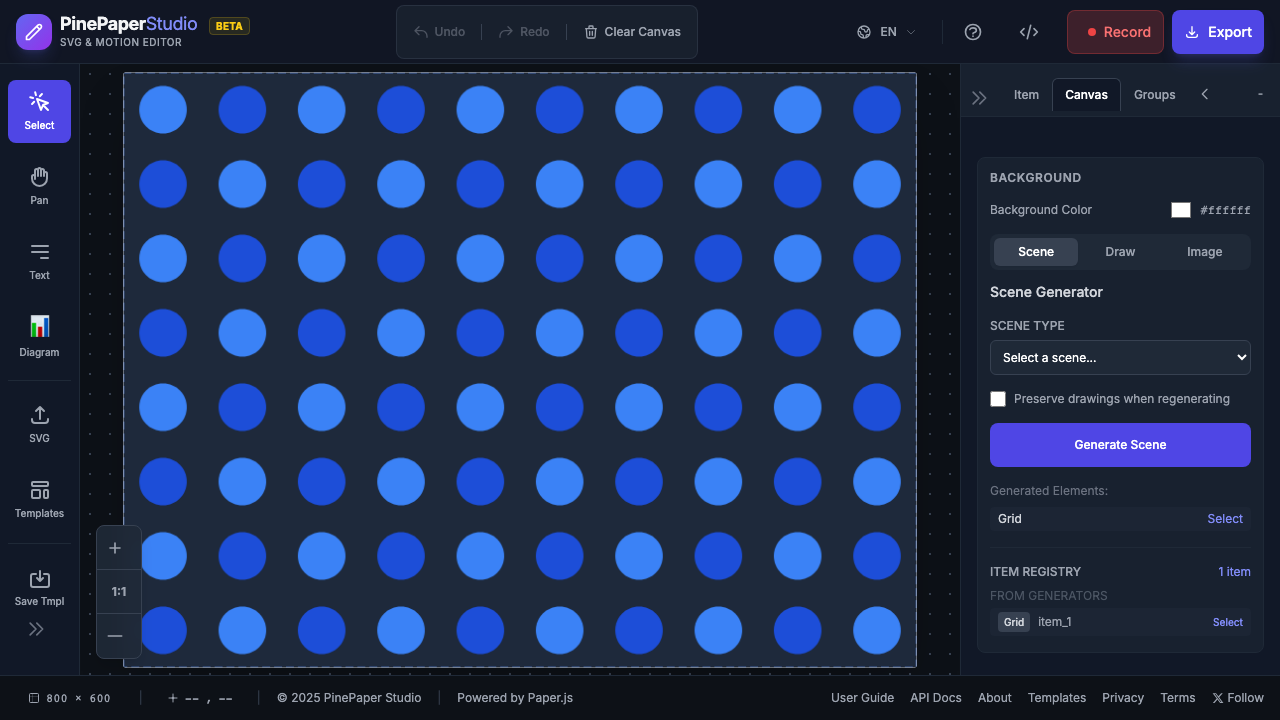
Task: Reset zoom with the 1:1 control
Action: 118,591
